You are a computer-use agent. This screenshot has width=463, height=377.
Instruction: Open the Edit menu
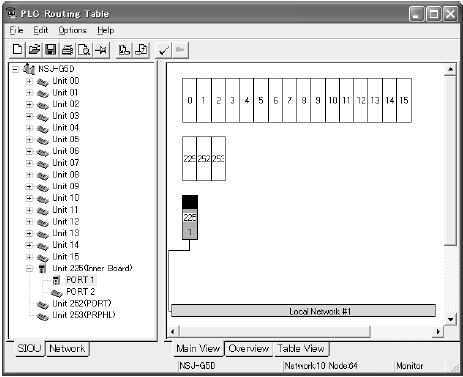[x=41, y=30]
